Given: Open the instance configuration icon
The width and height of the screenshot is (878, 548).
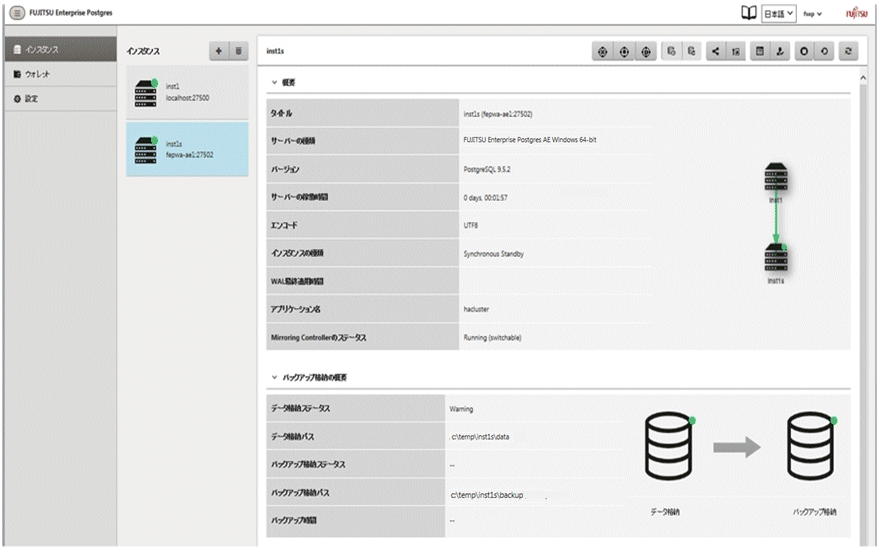Looking at the screenshot, I should tap(760, 51).
